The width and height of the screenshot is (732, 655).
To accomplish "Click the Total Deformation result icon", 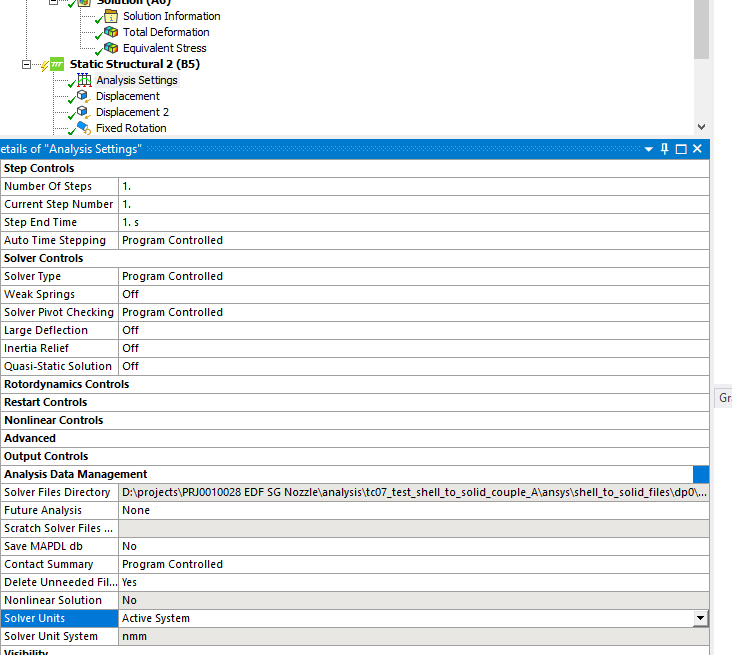I will [x=111, y=32].
